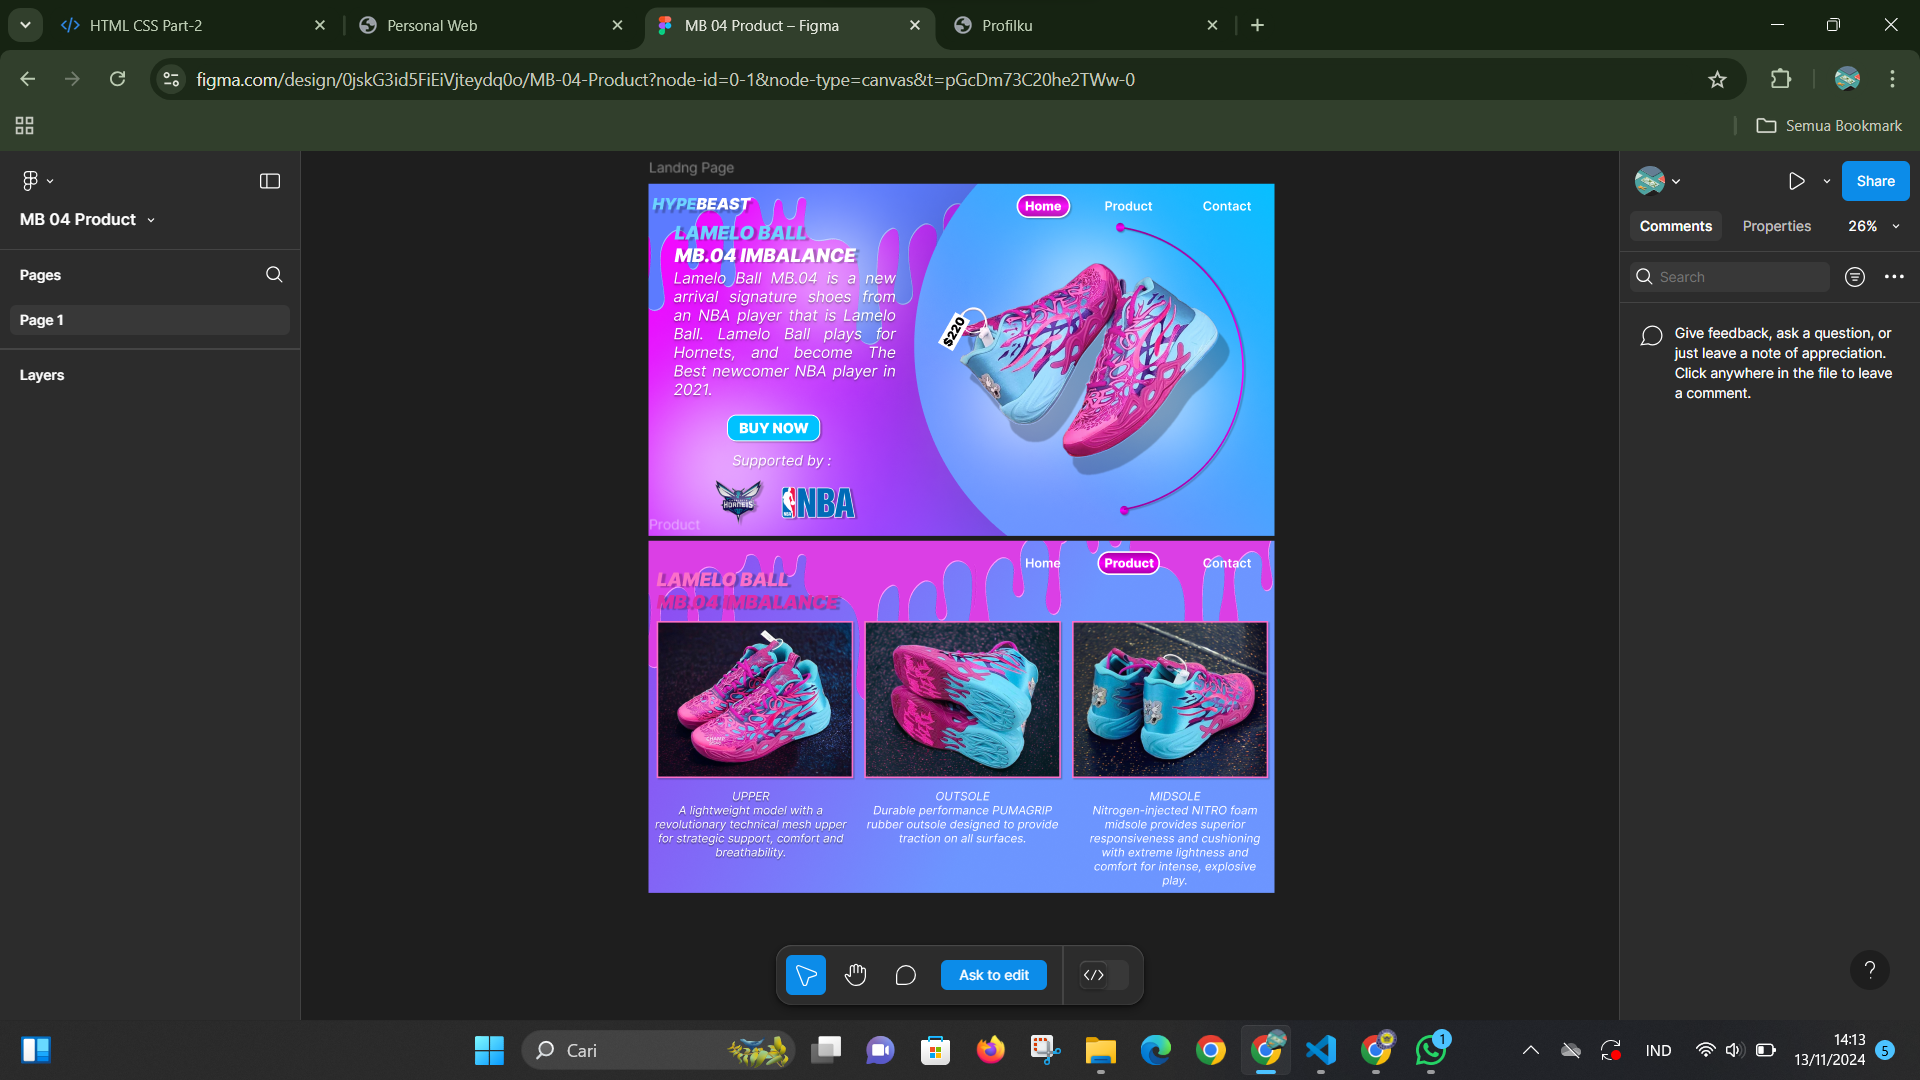Search pages with magnifier icon
1920x1080 pixels.
pos(274,275)
